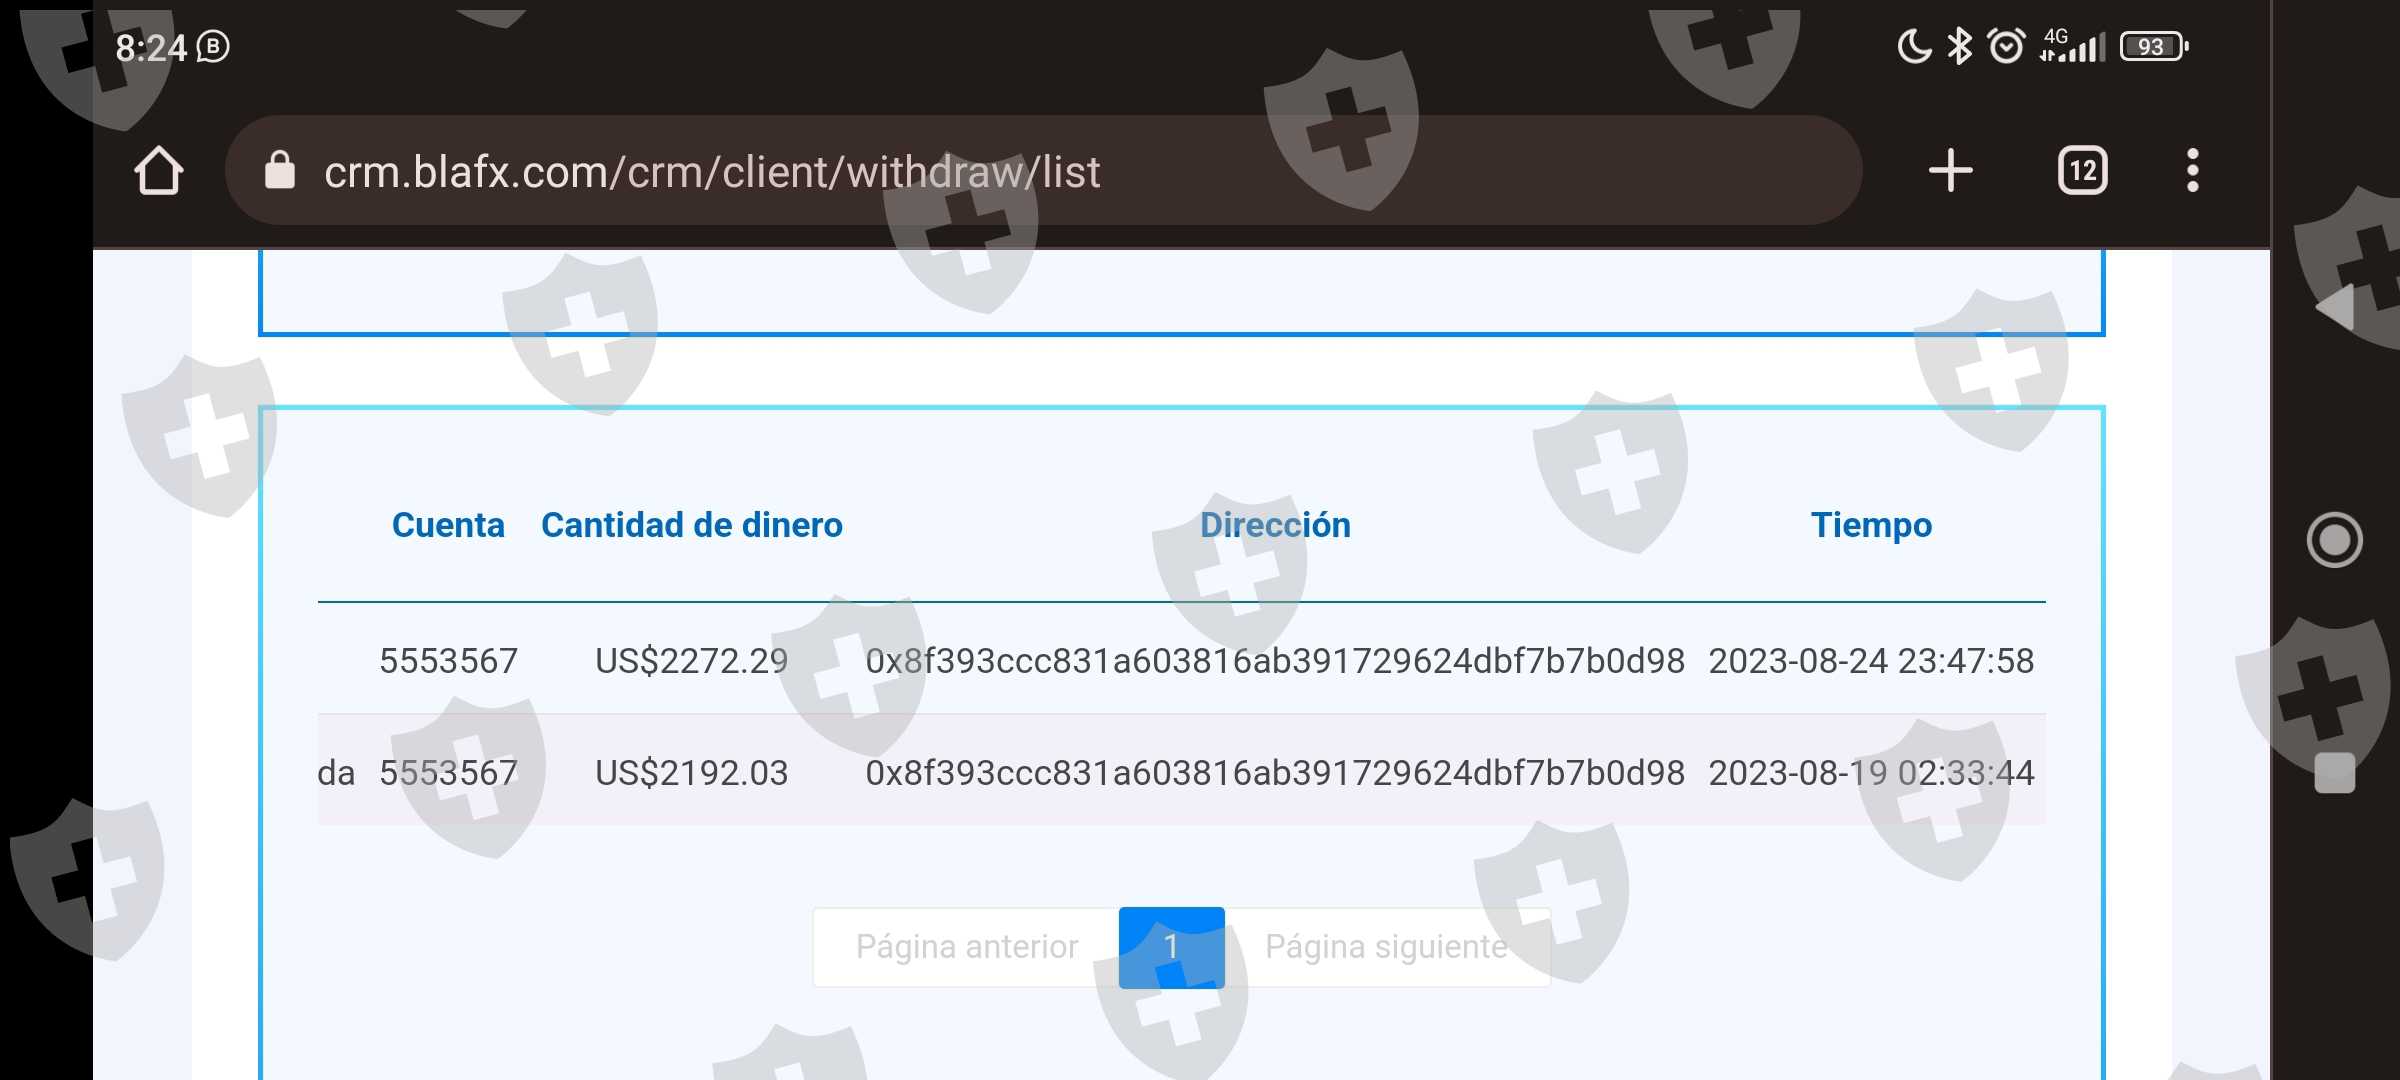Click the Página siguiente button

[x=1387, y=947]
